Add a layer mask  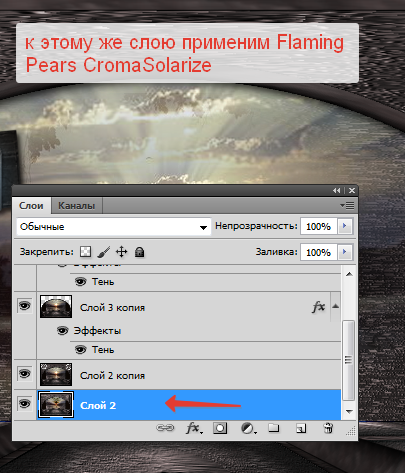click(220, 428)
